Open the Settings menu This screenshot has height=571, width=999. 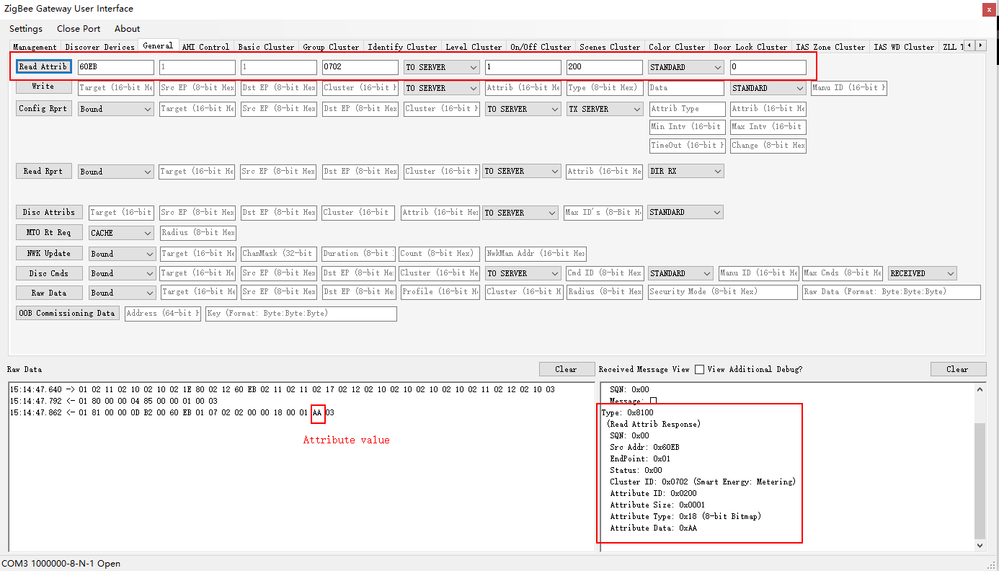[x=25, y=29]
